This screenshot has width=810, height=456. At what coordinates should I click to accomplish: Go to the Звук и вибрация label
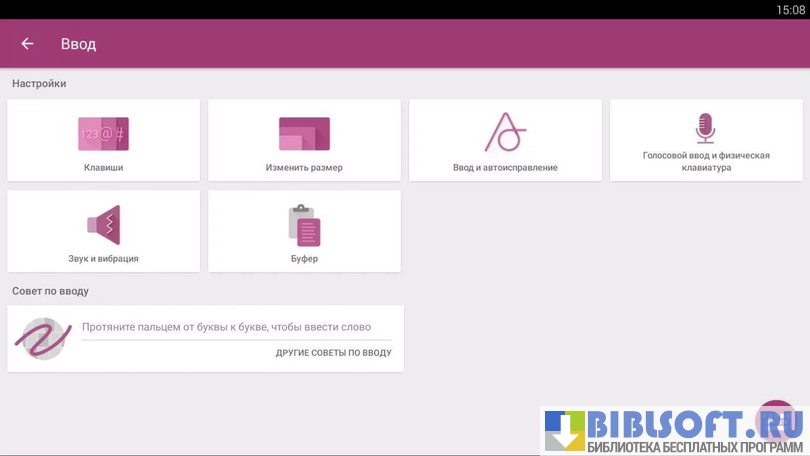click(x=103, y=259)
